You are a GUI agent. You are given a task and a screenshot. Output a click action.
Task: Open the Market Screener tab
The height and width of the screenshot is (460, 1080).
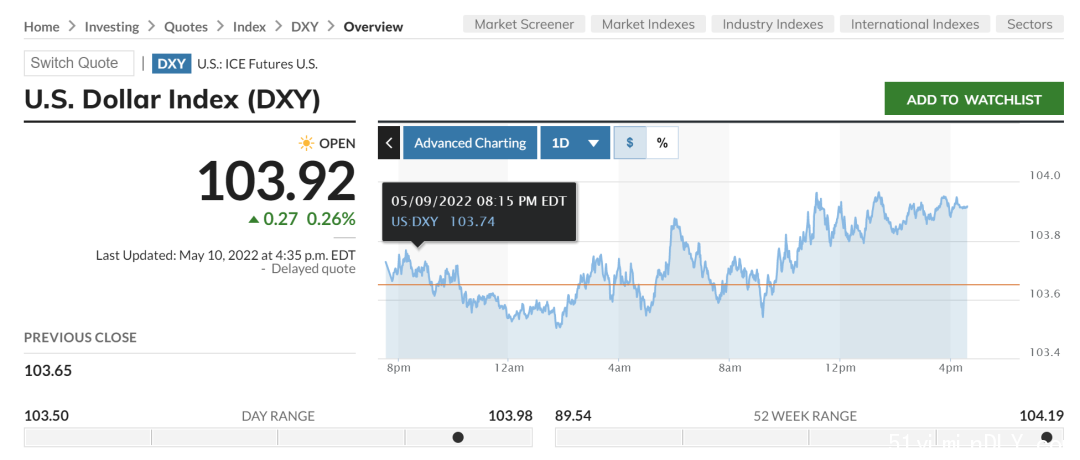click(x=524, y=24)
